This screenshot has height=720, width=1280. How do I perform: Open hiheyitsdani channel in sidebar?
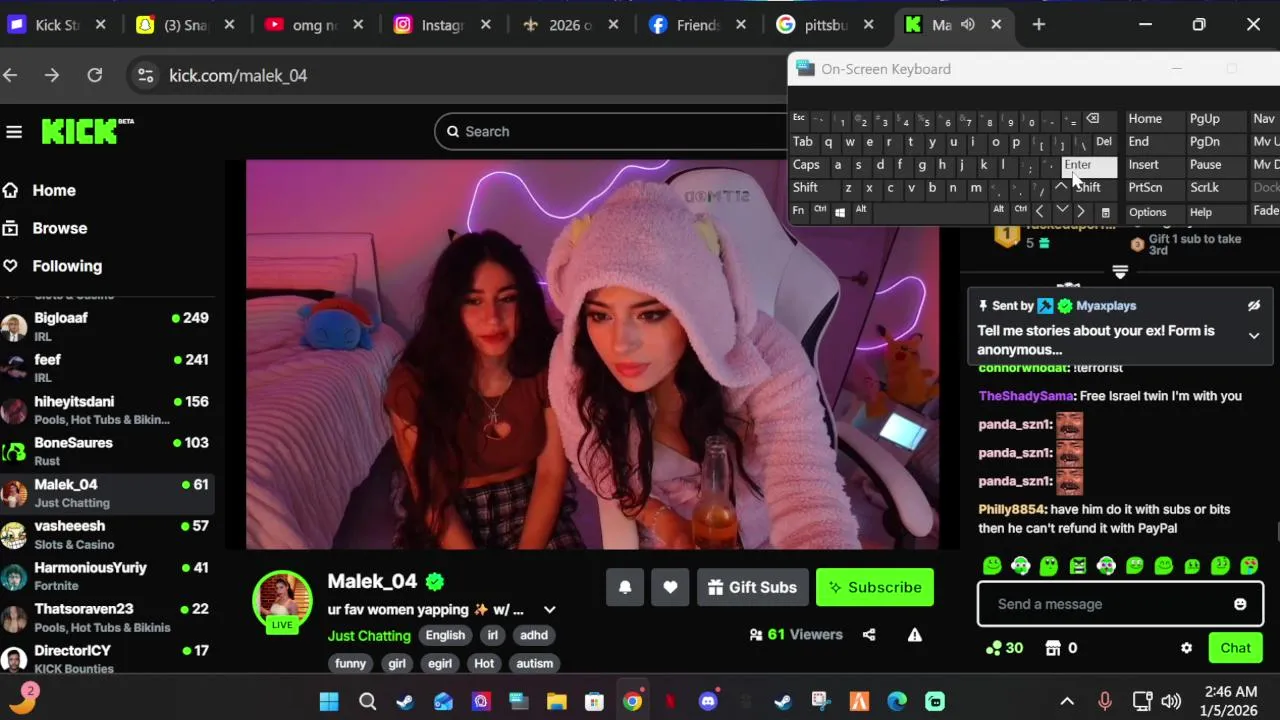tap(107, 410)
